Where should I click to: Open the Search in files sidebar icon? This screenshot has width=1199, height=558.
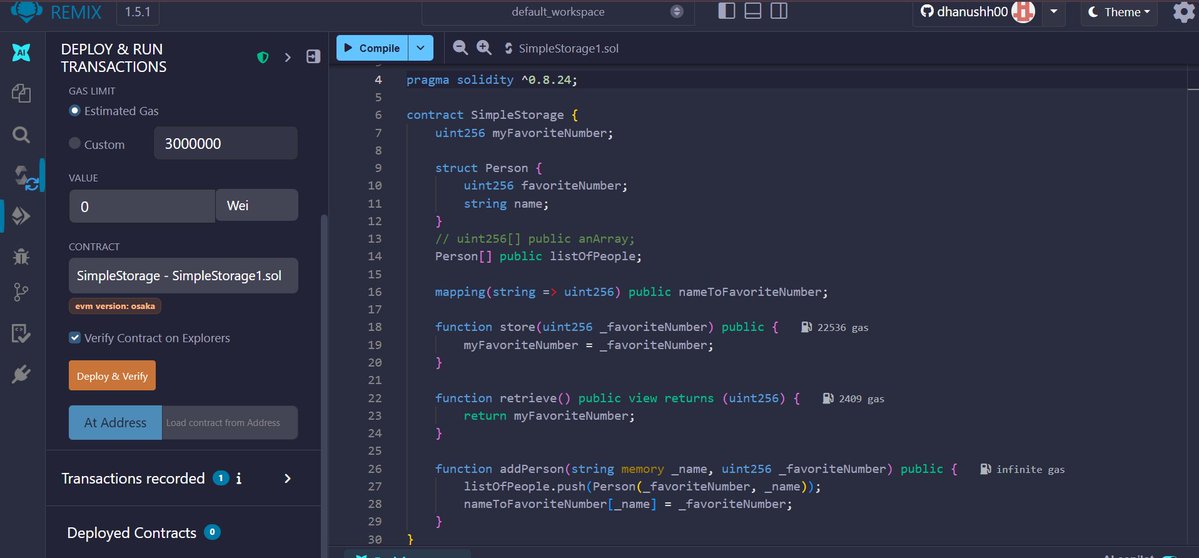(x=21, y=135)
